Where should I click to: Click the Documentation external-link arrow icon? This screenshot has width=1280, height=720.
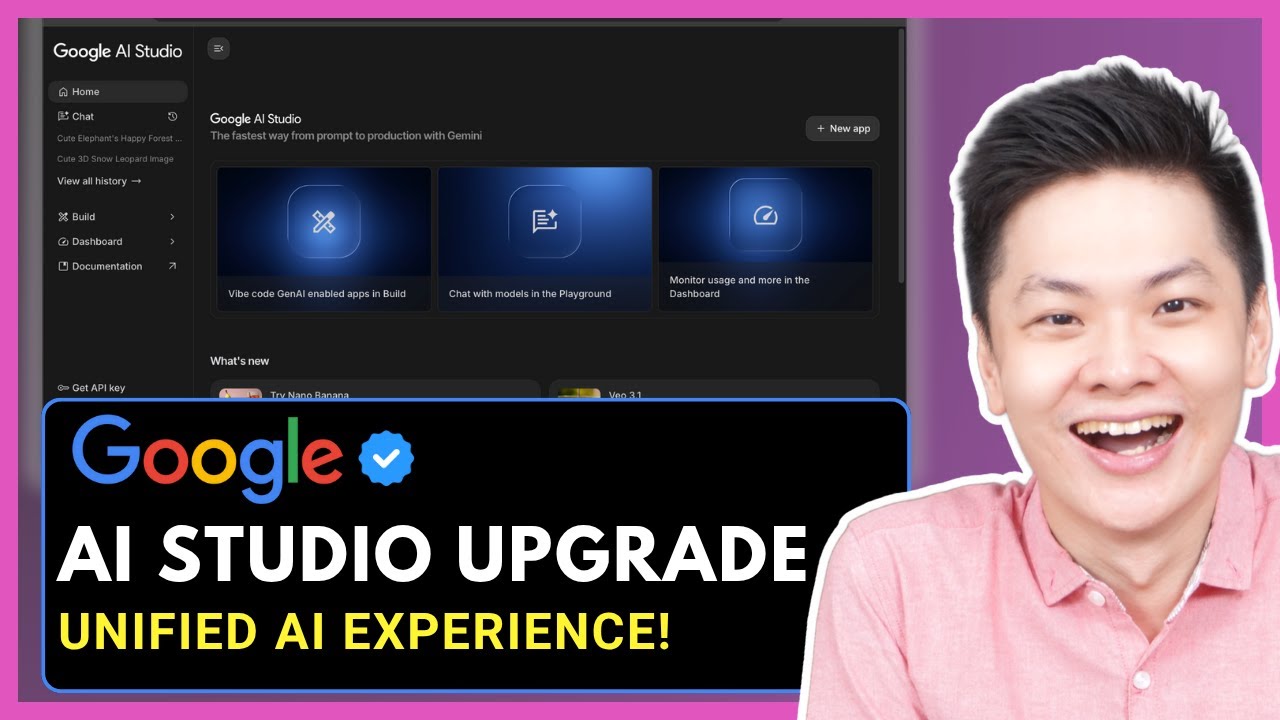tap(172, 266)
